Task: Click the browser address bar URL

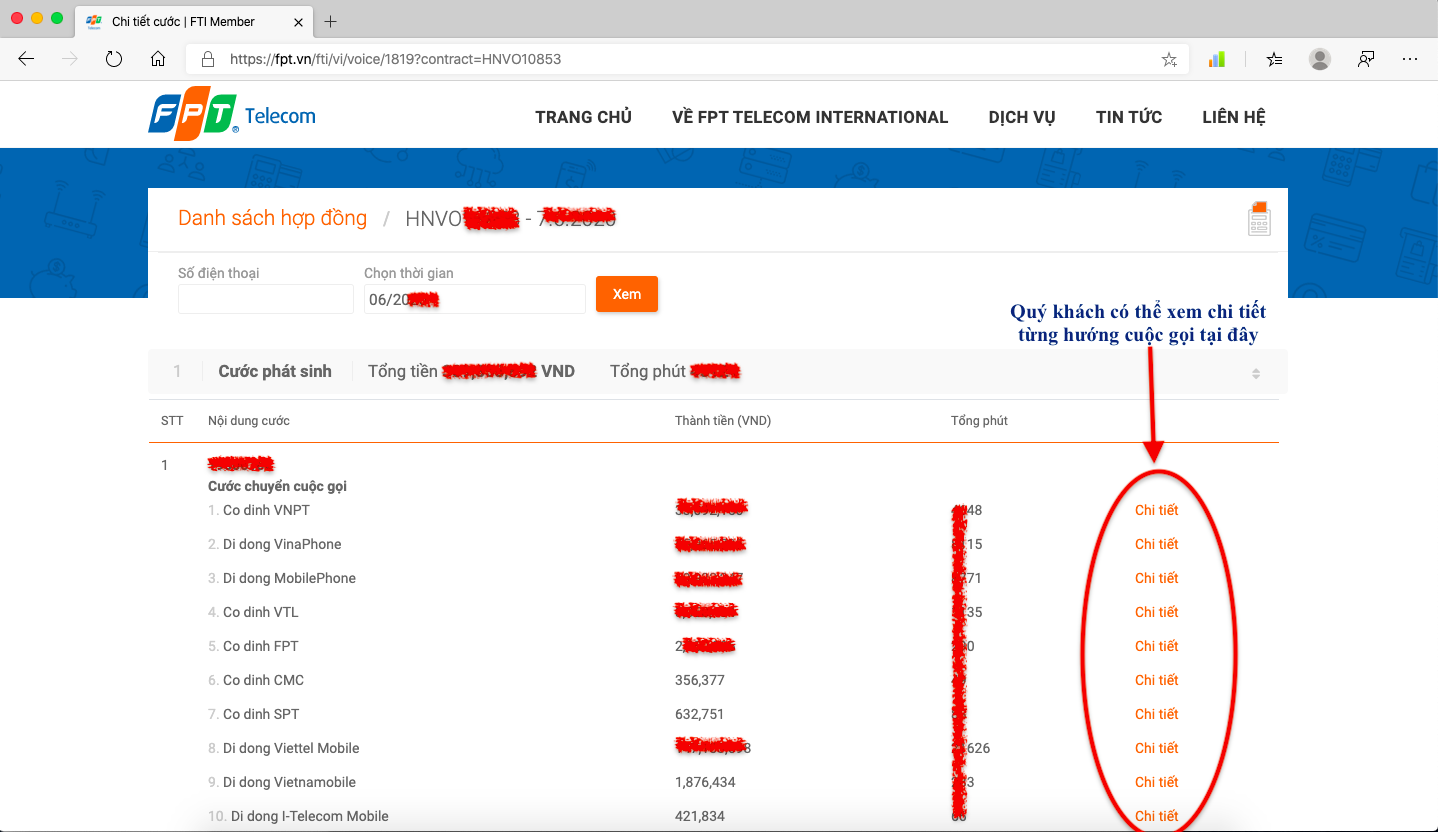Action: click(395, 59)
